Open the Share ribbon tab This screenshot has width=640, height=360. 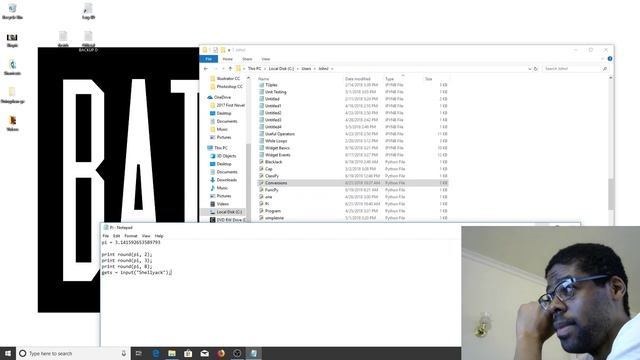(247, 59)
